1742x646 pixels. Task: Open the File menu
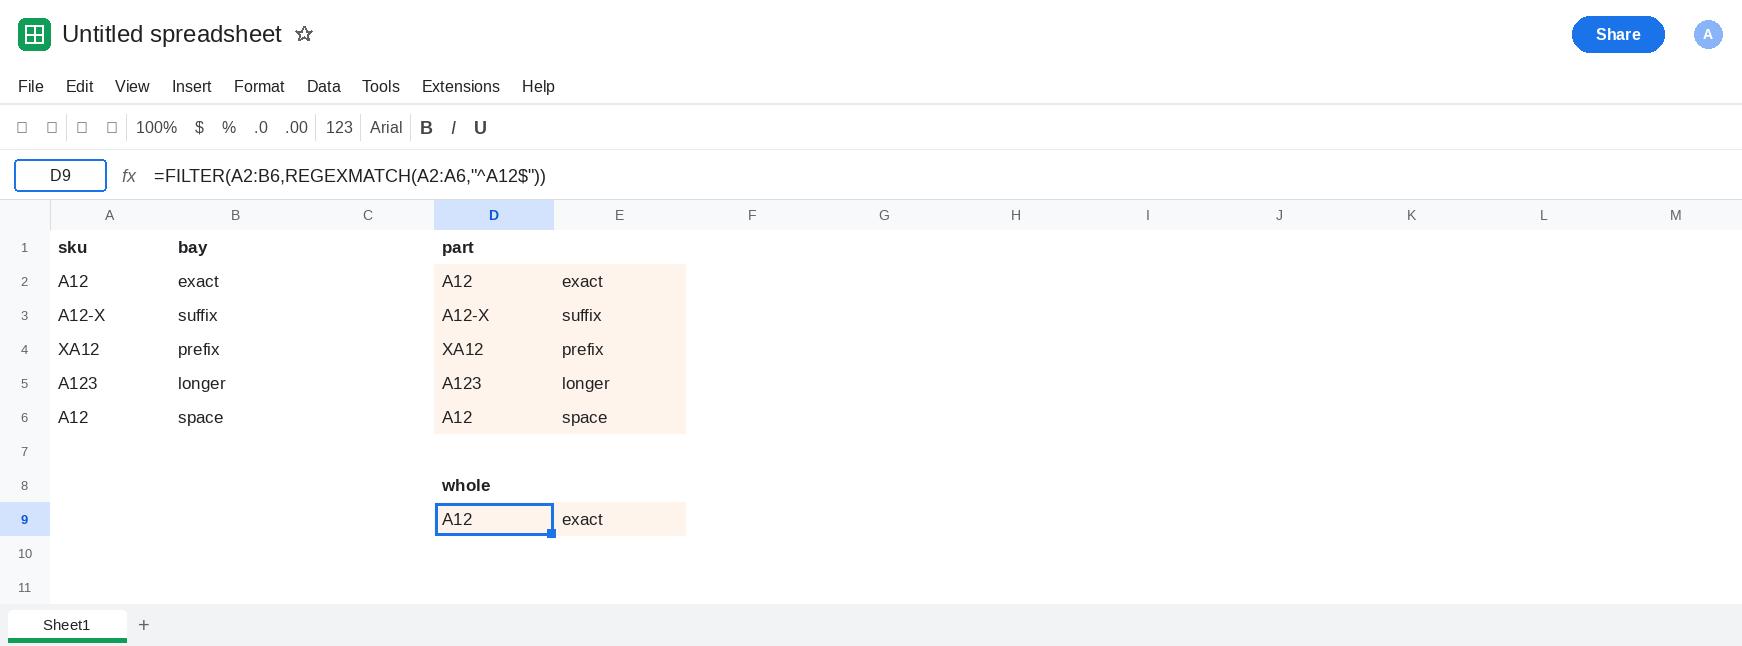click(x=31, y=86)
